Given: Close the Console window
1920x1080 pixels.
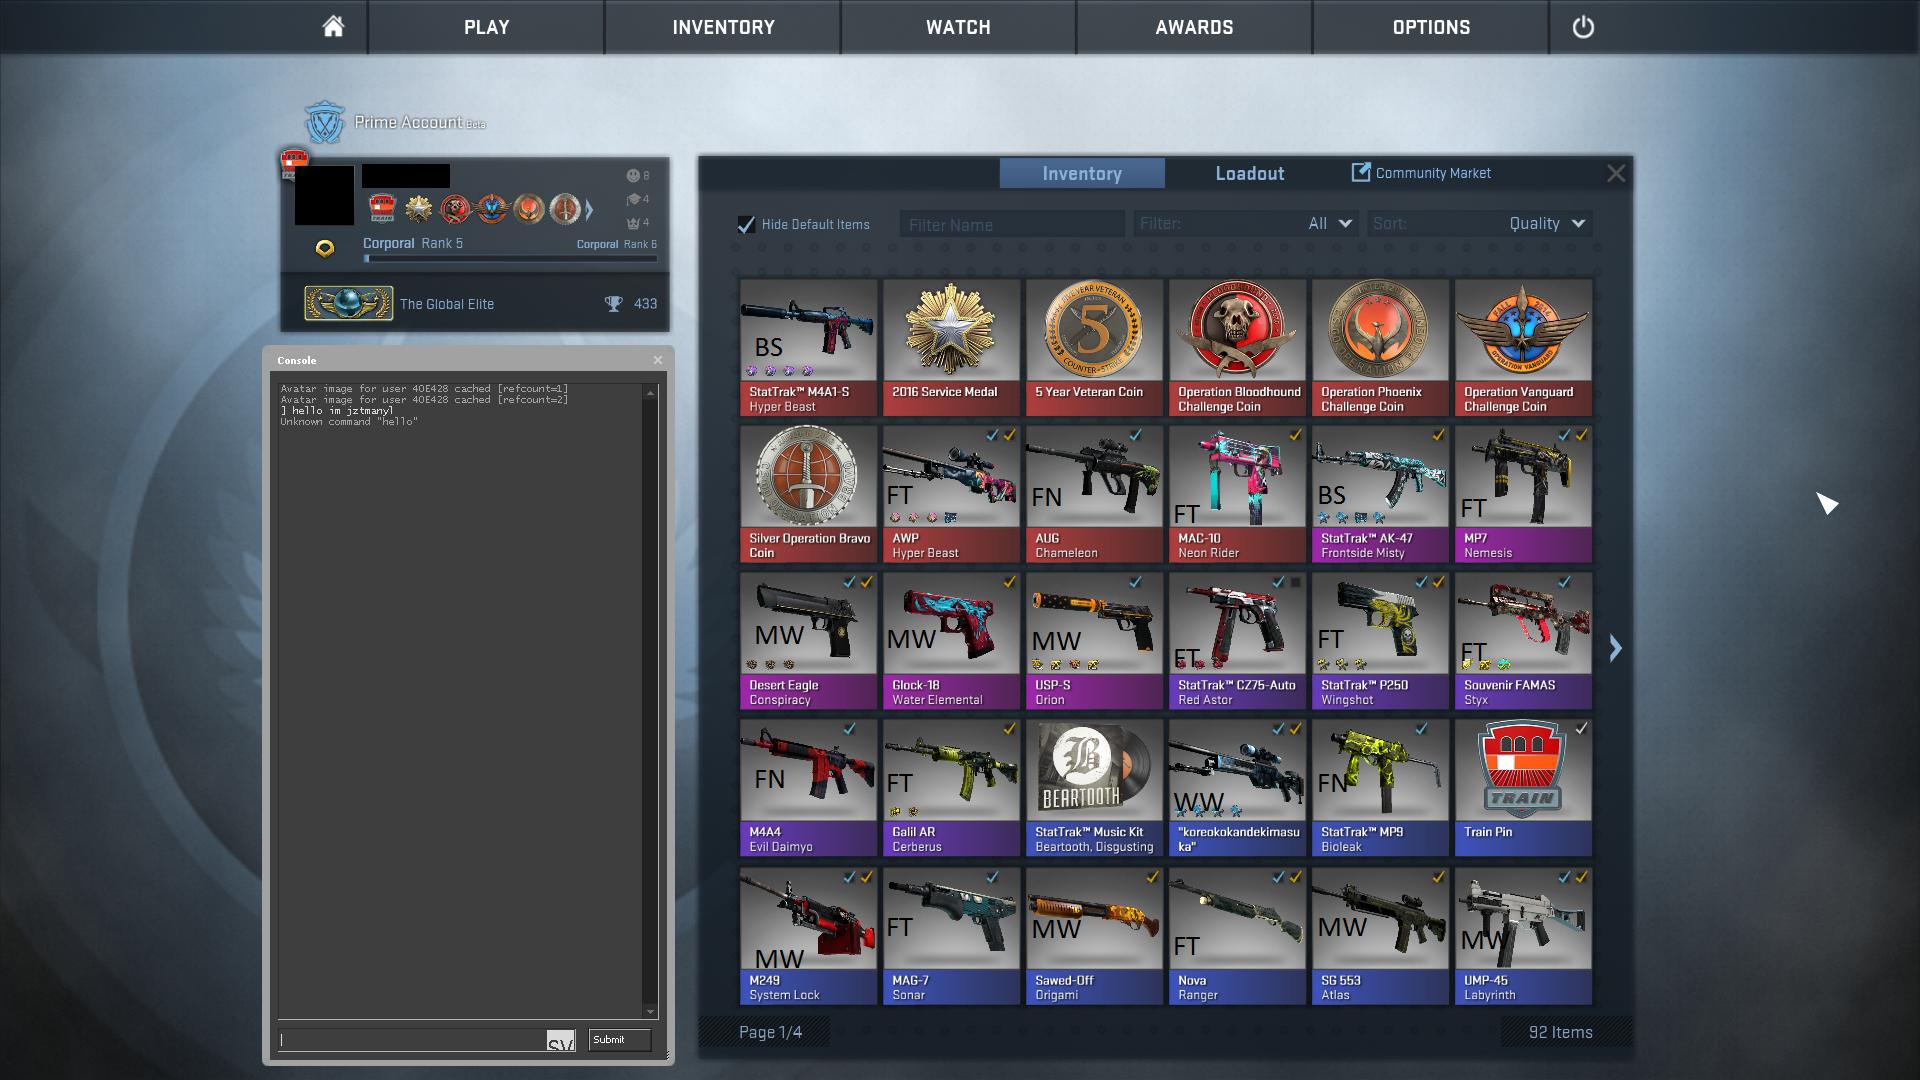Looking at the screenshot, I should click(x=657, y=360).
